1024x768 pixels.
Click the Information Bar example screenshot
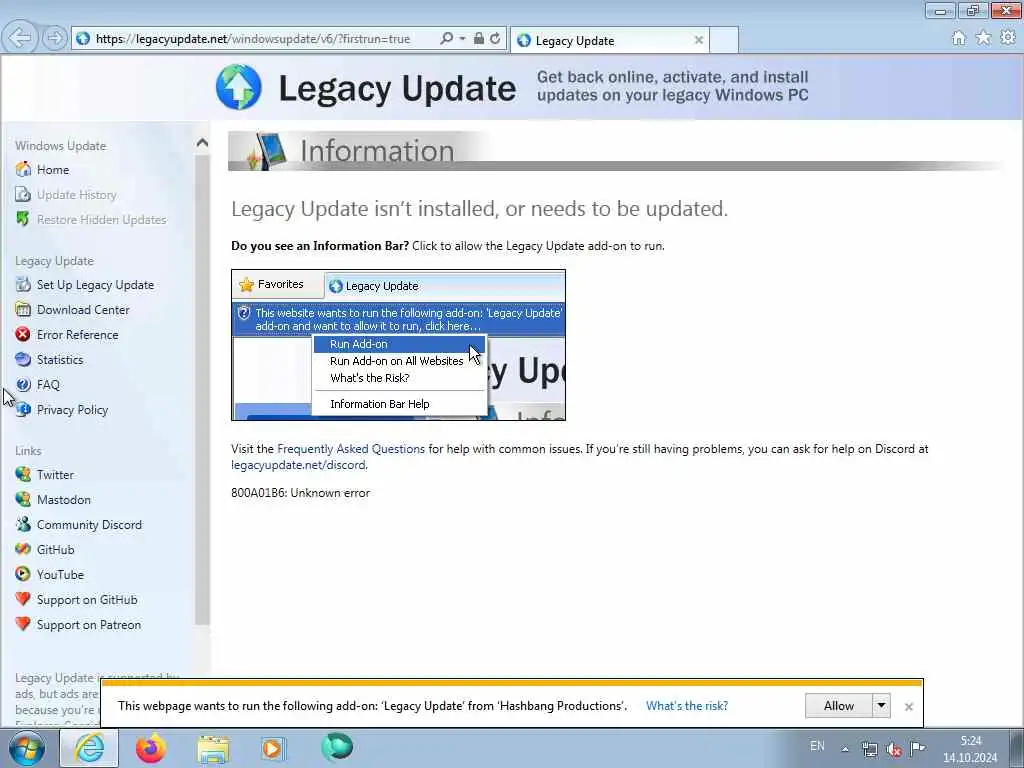(x=398, y=345)
